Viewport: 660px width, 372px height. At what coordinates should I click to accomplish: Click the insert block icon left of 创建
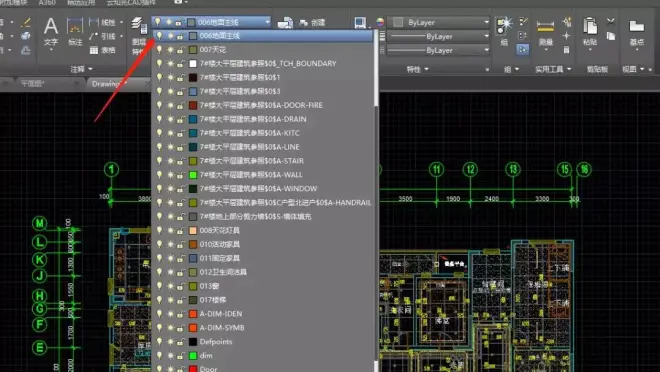pyautogui.click(x=285, y=22)
